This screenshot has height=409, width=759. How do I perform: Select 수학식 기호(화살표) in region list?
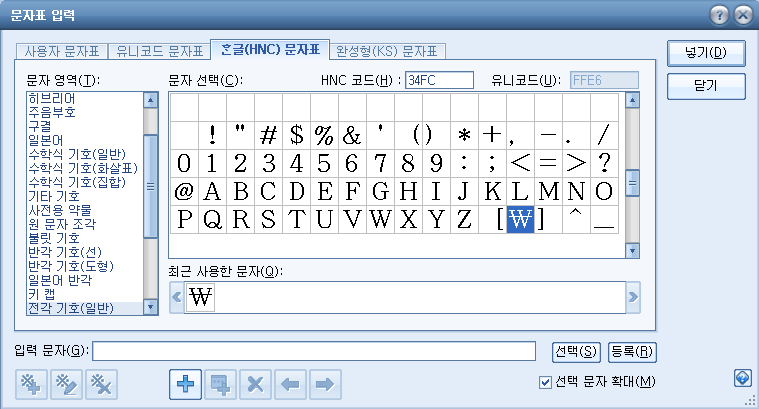(85, 168)
